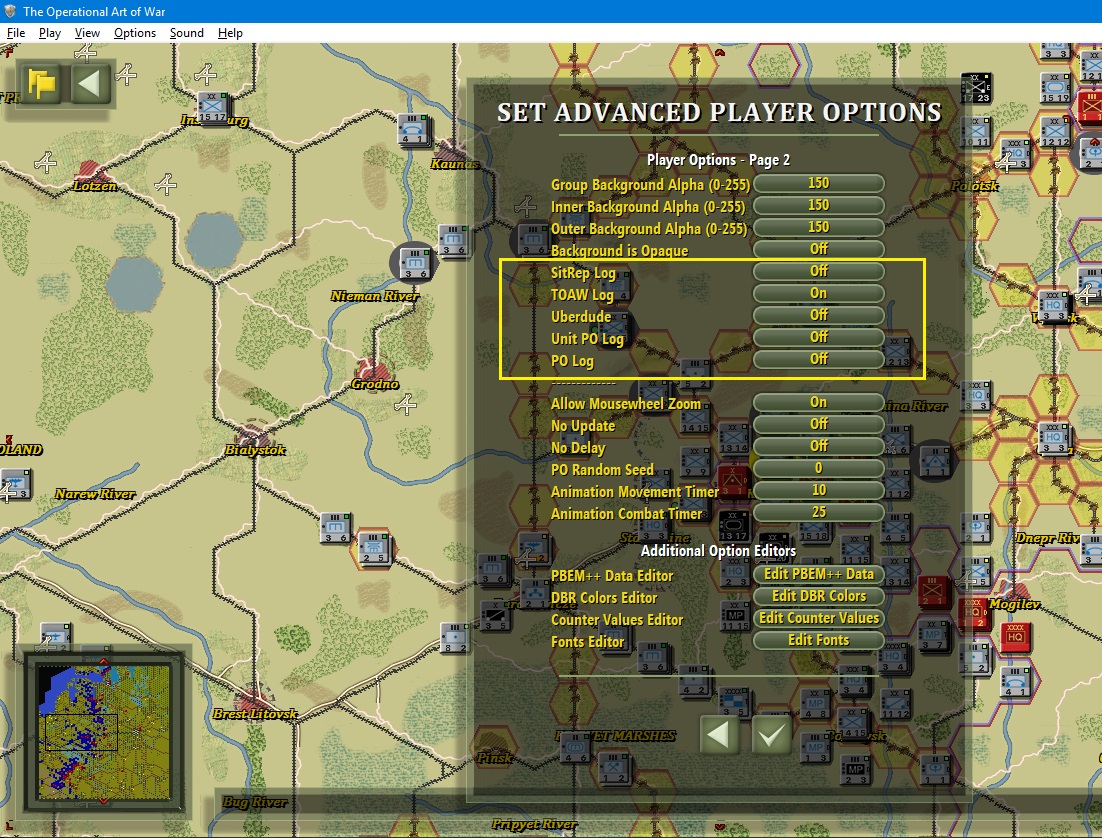The width and height of the screenshot is (1102, 838).
Task: Select the orange-hexed unit south of Bialystok
Action: [373, 548]
